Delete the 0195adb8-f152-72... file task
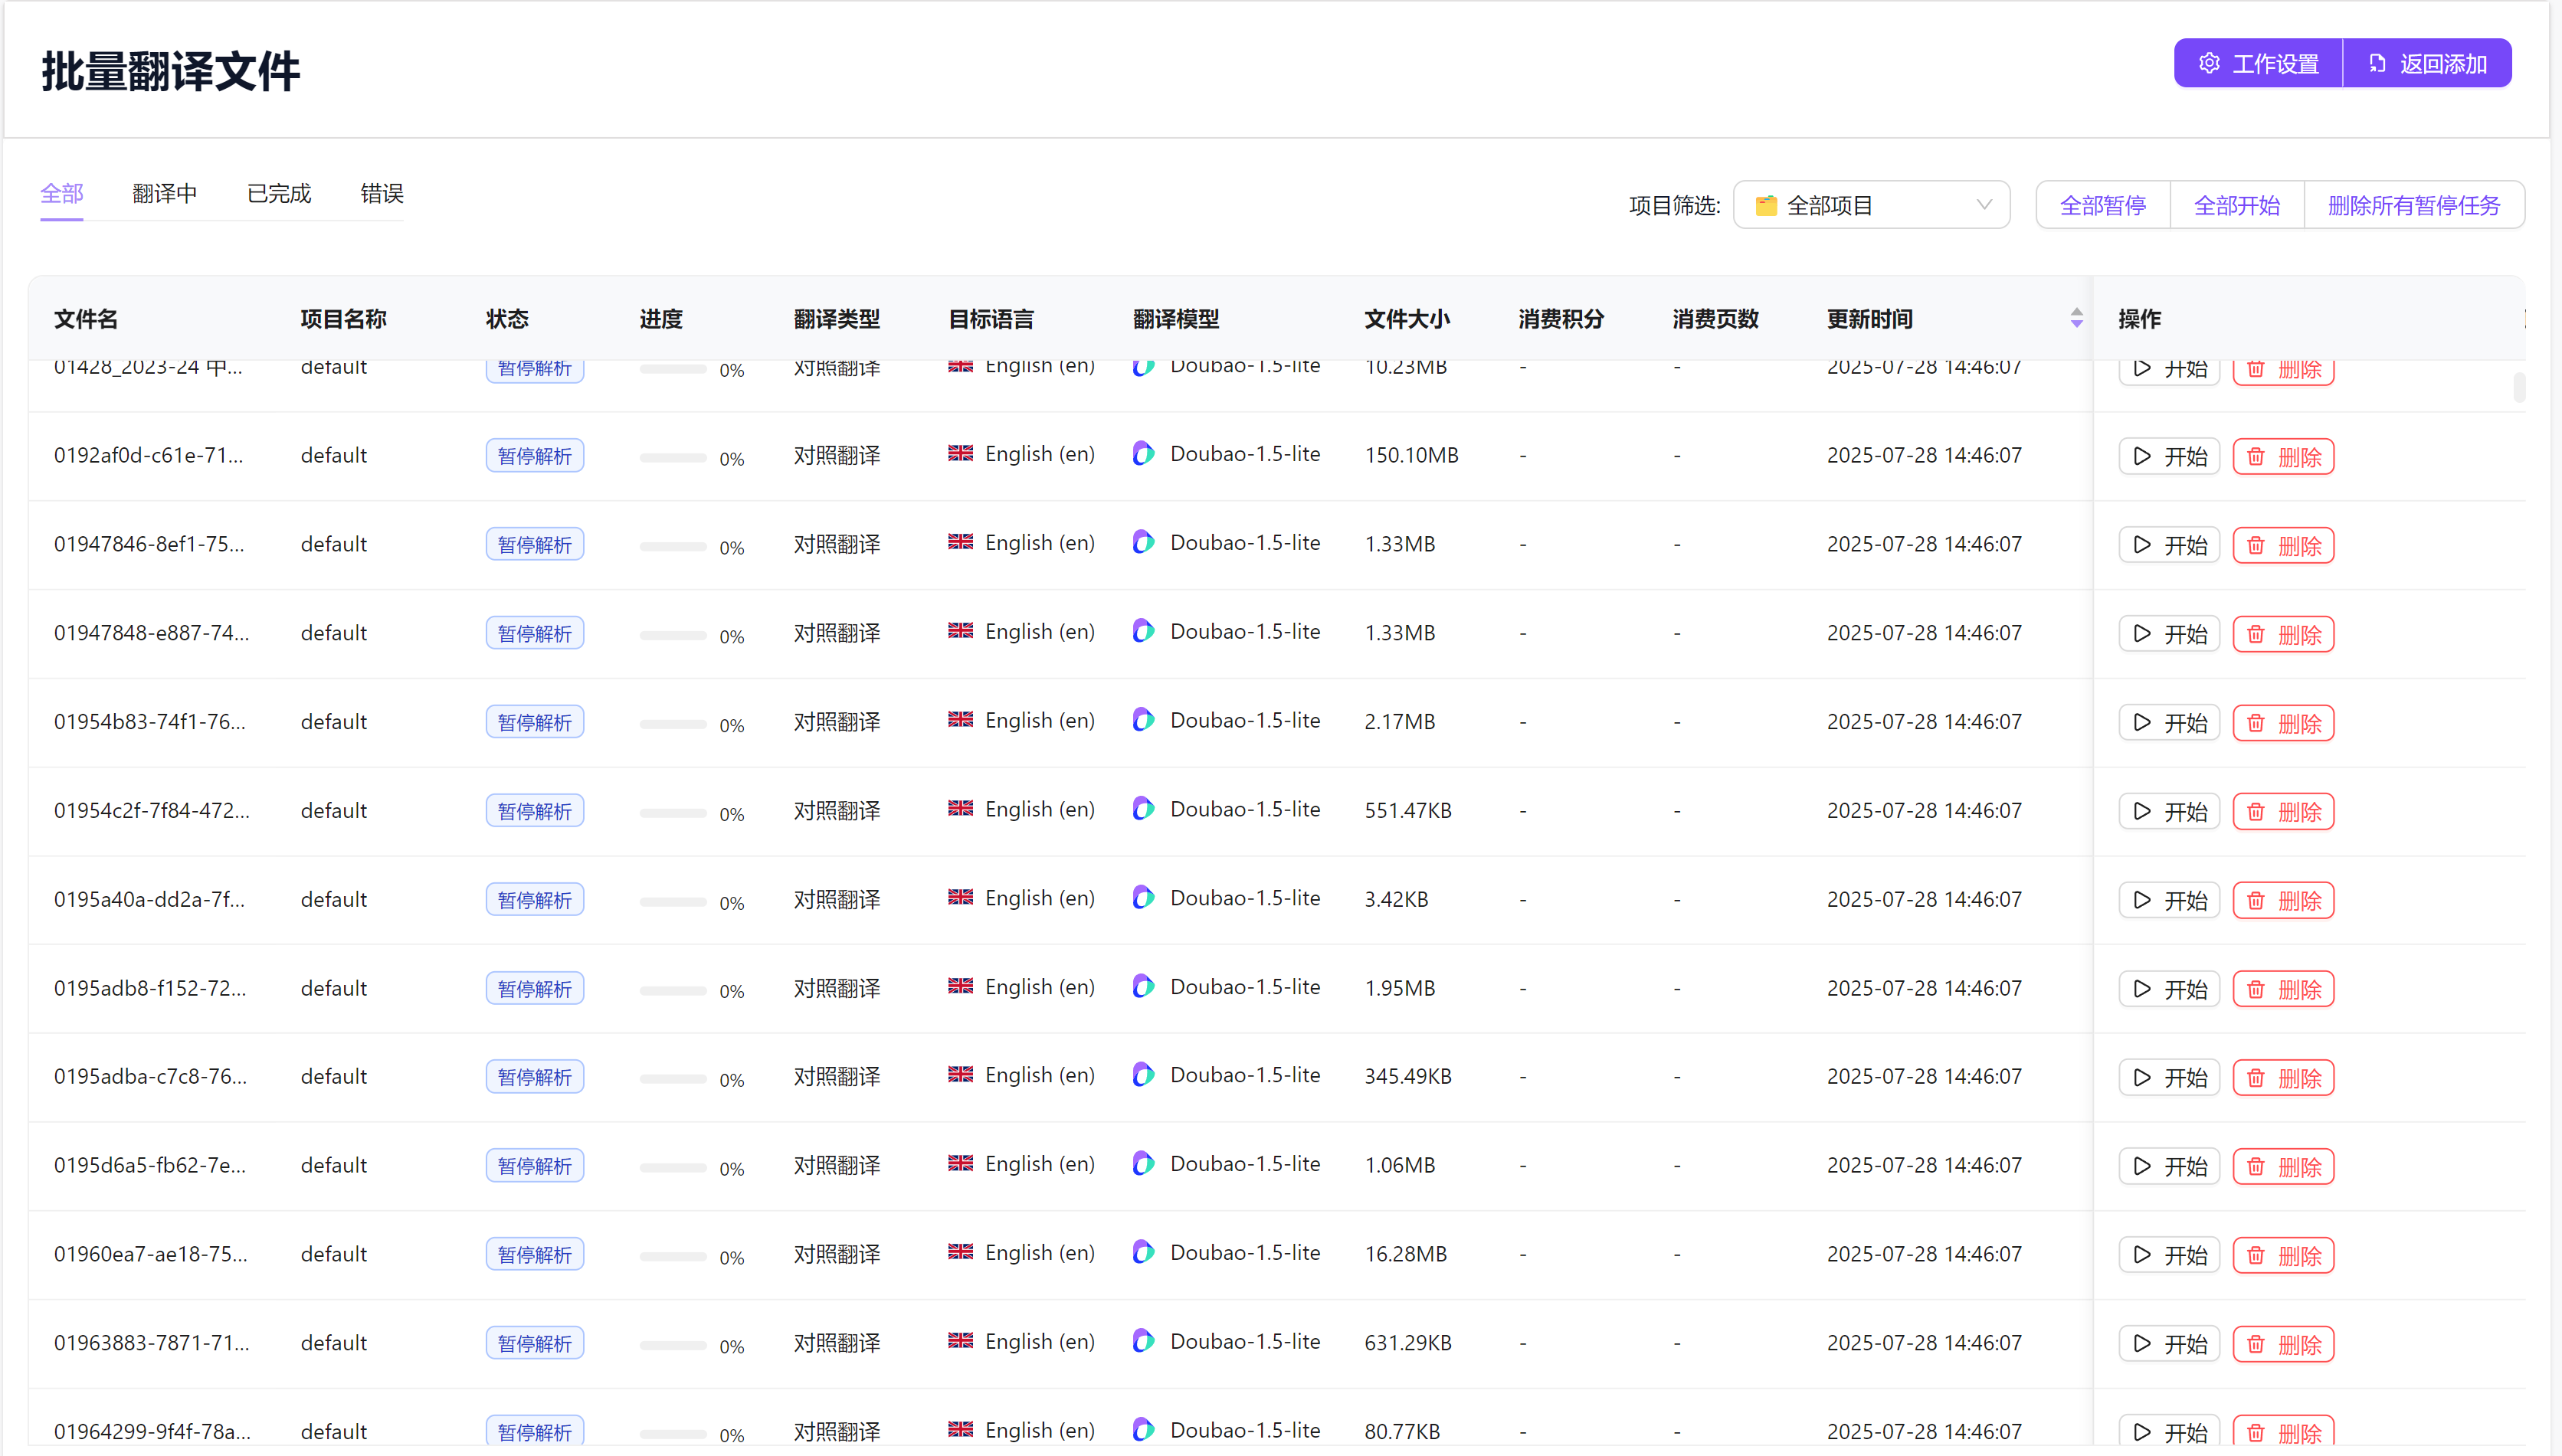This screenshot has height=1456, width=2562. [2284, 990]
